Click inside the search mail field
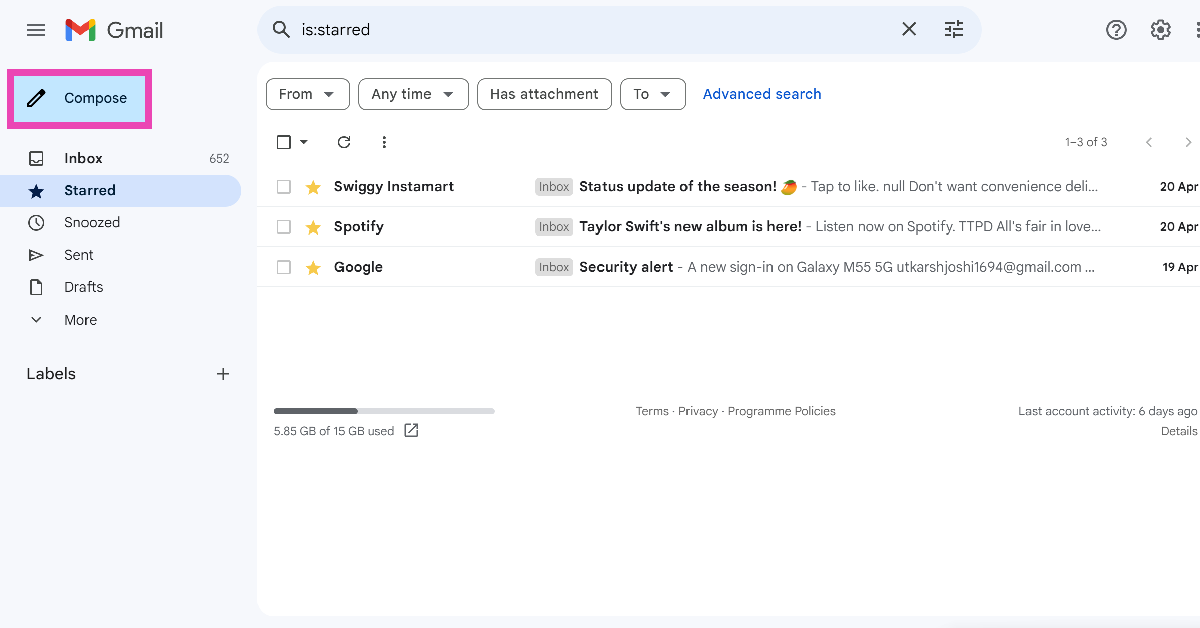 [x=600, y=30]
